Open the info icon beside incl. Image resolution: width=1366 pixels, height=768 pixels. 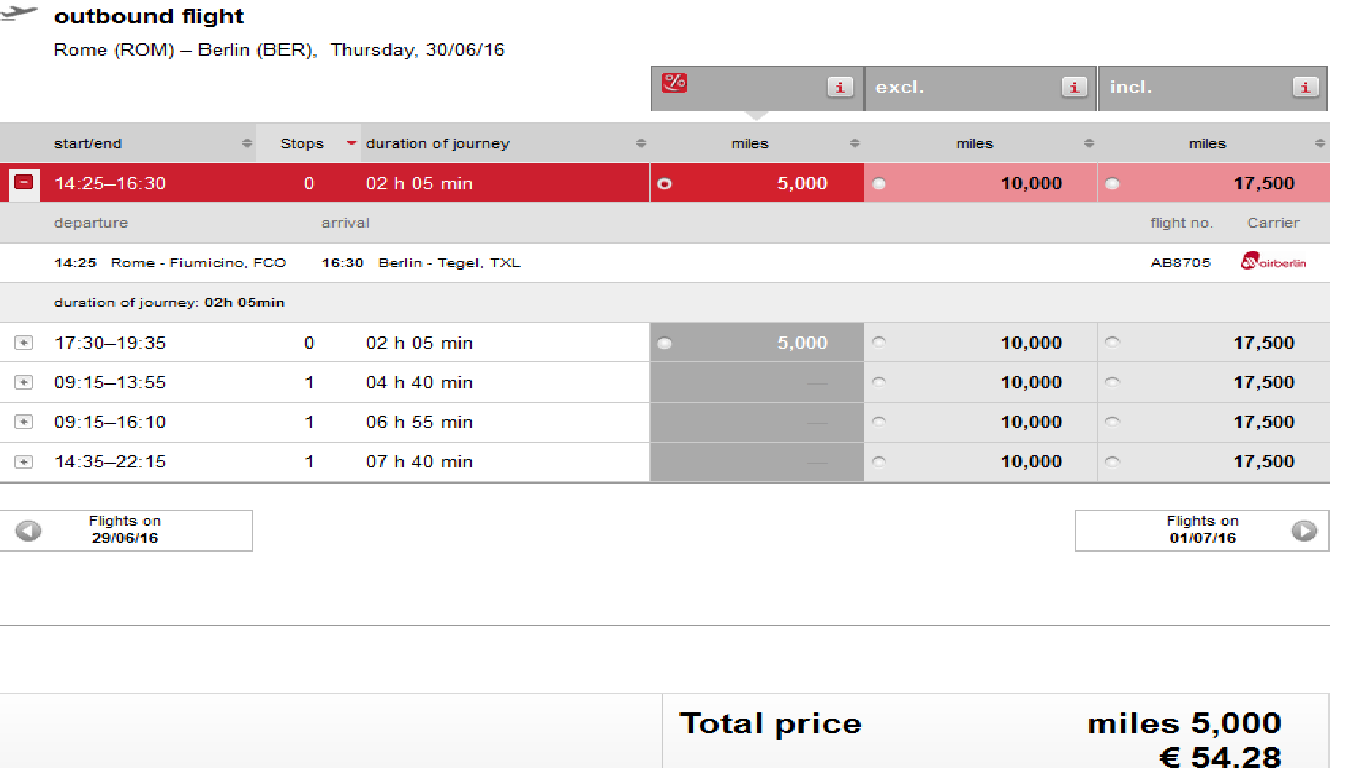click(x=1305, y=87)
